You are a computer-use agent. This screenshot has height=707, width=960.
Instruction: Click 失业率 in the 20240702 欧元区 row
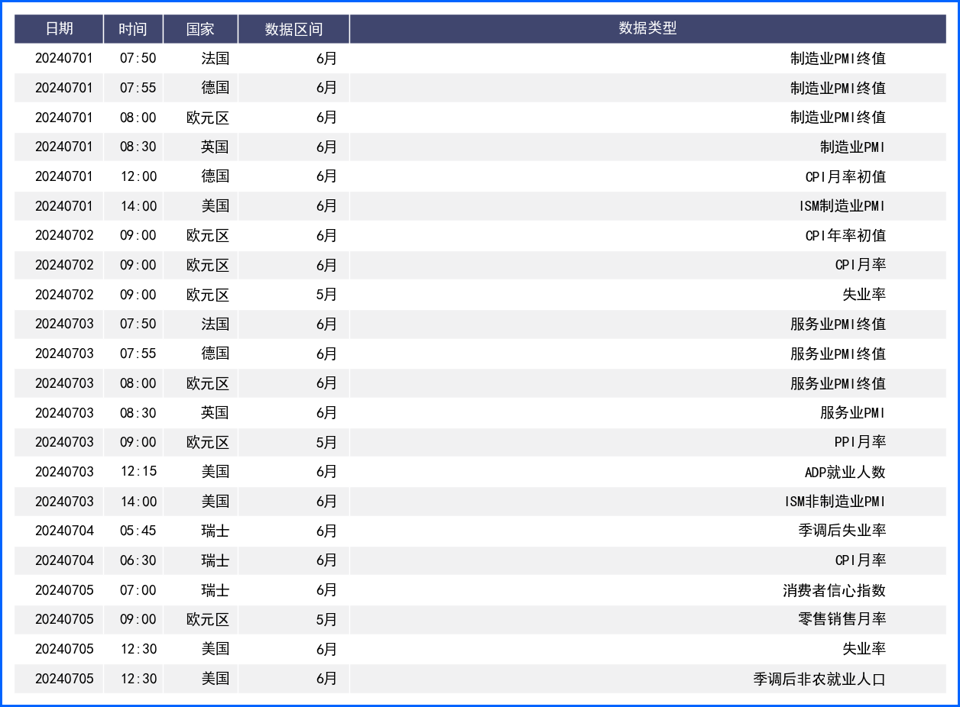click(864, 294)
